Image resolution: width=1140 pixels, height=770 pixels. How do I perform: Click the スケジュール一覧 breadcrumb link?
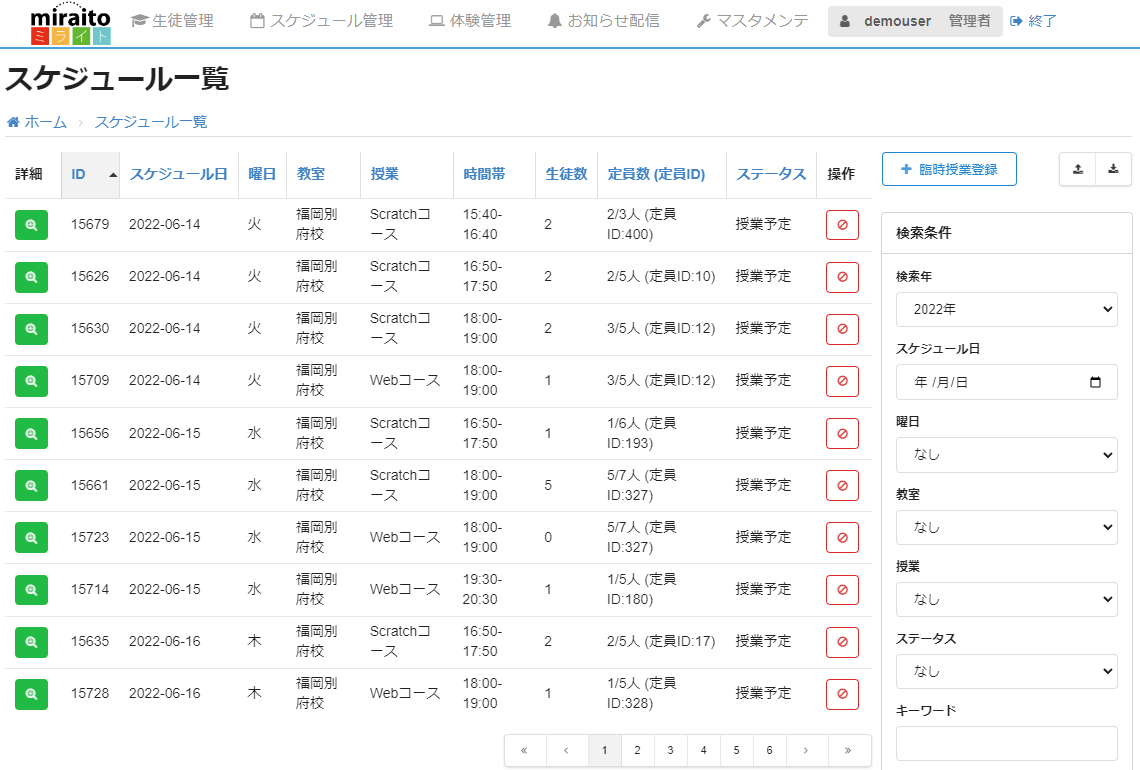151,122
